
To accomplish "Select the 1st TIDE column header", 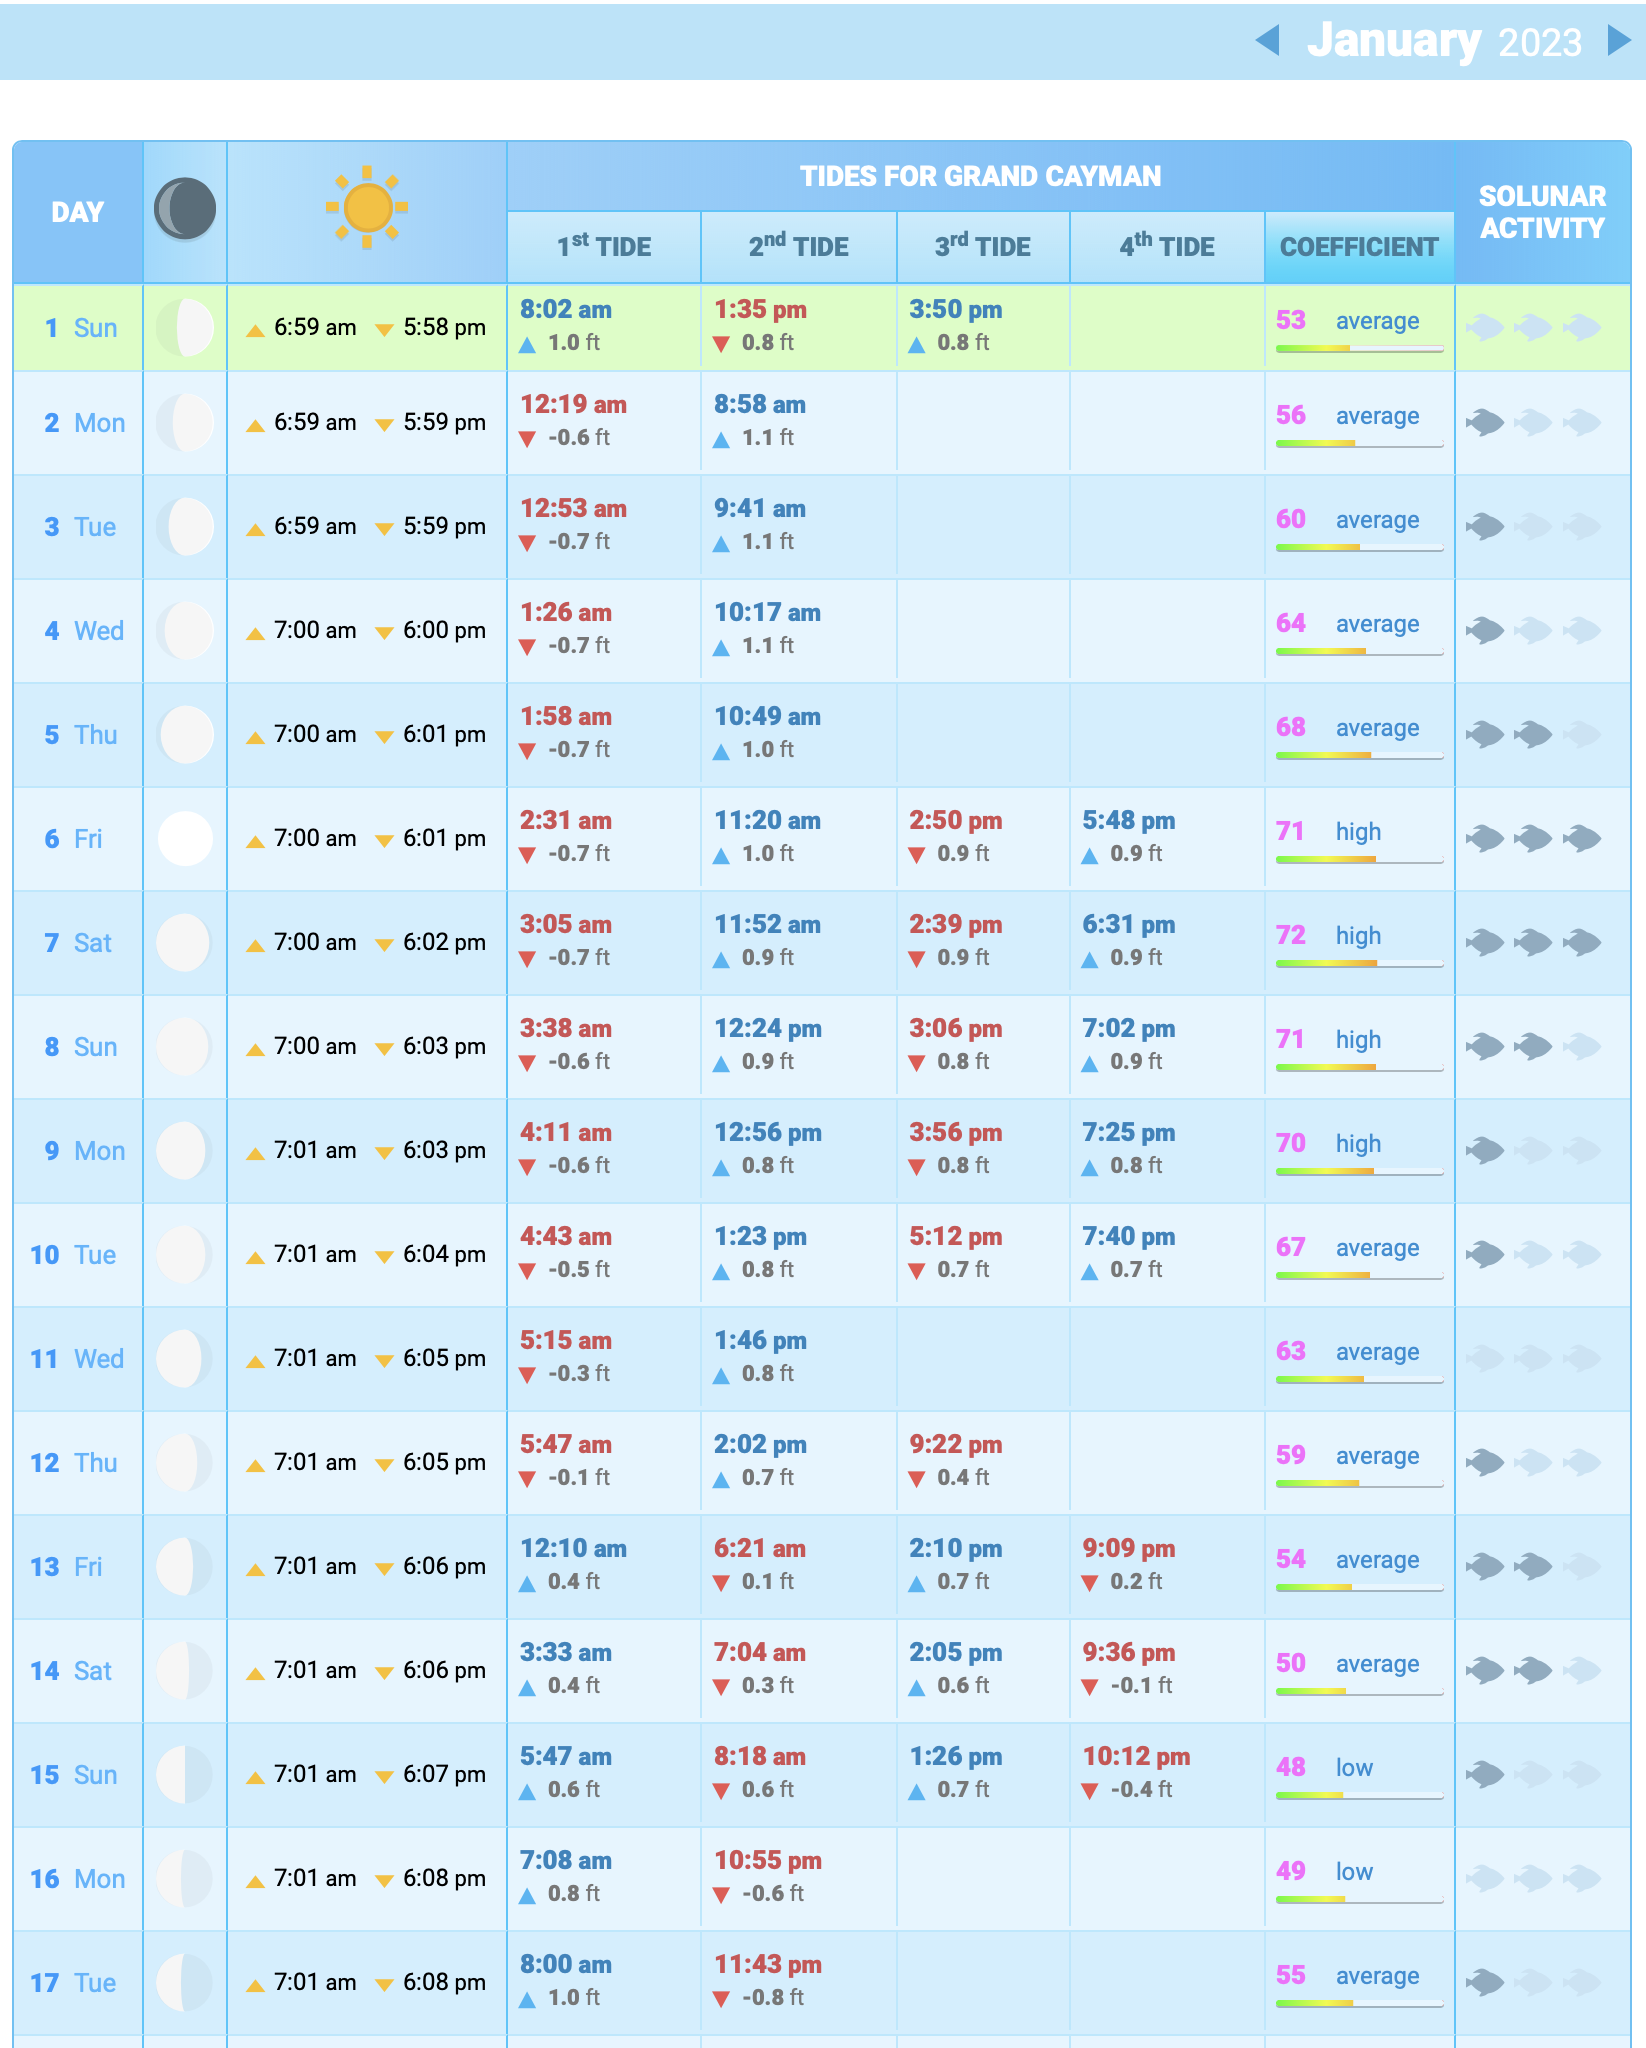I will click(x=604, y=247).
